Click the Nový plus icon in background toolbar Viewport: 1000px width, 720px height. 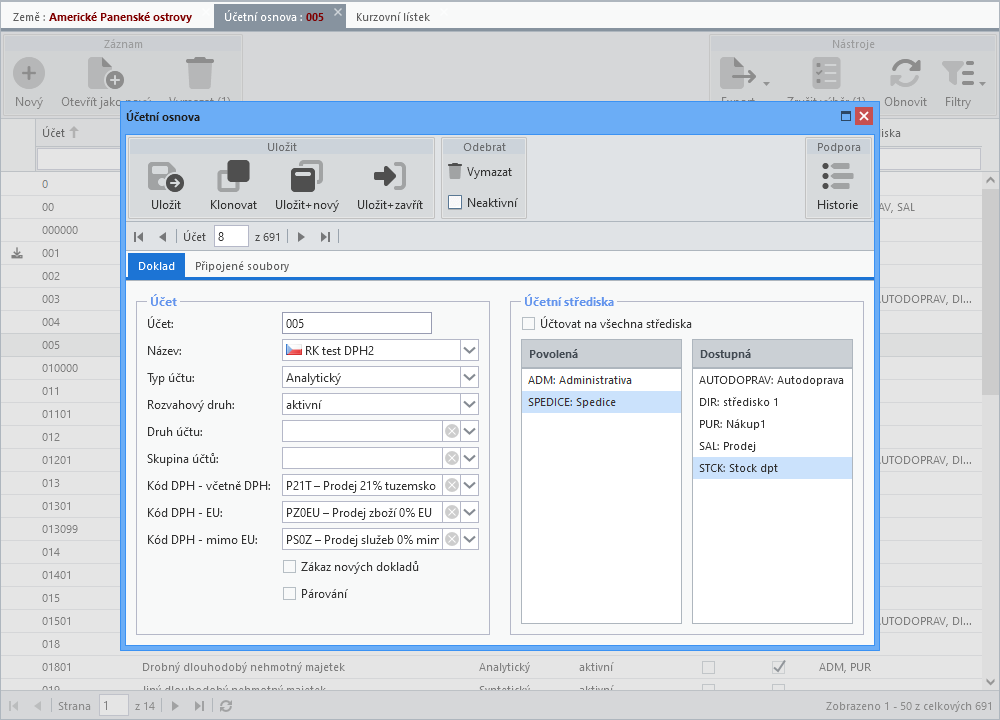29,73
